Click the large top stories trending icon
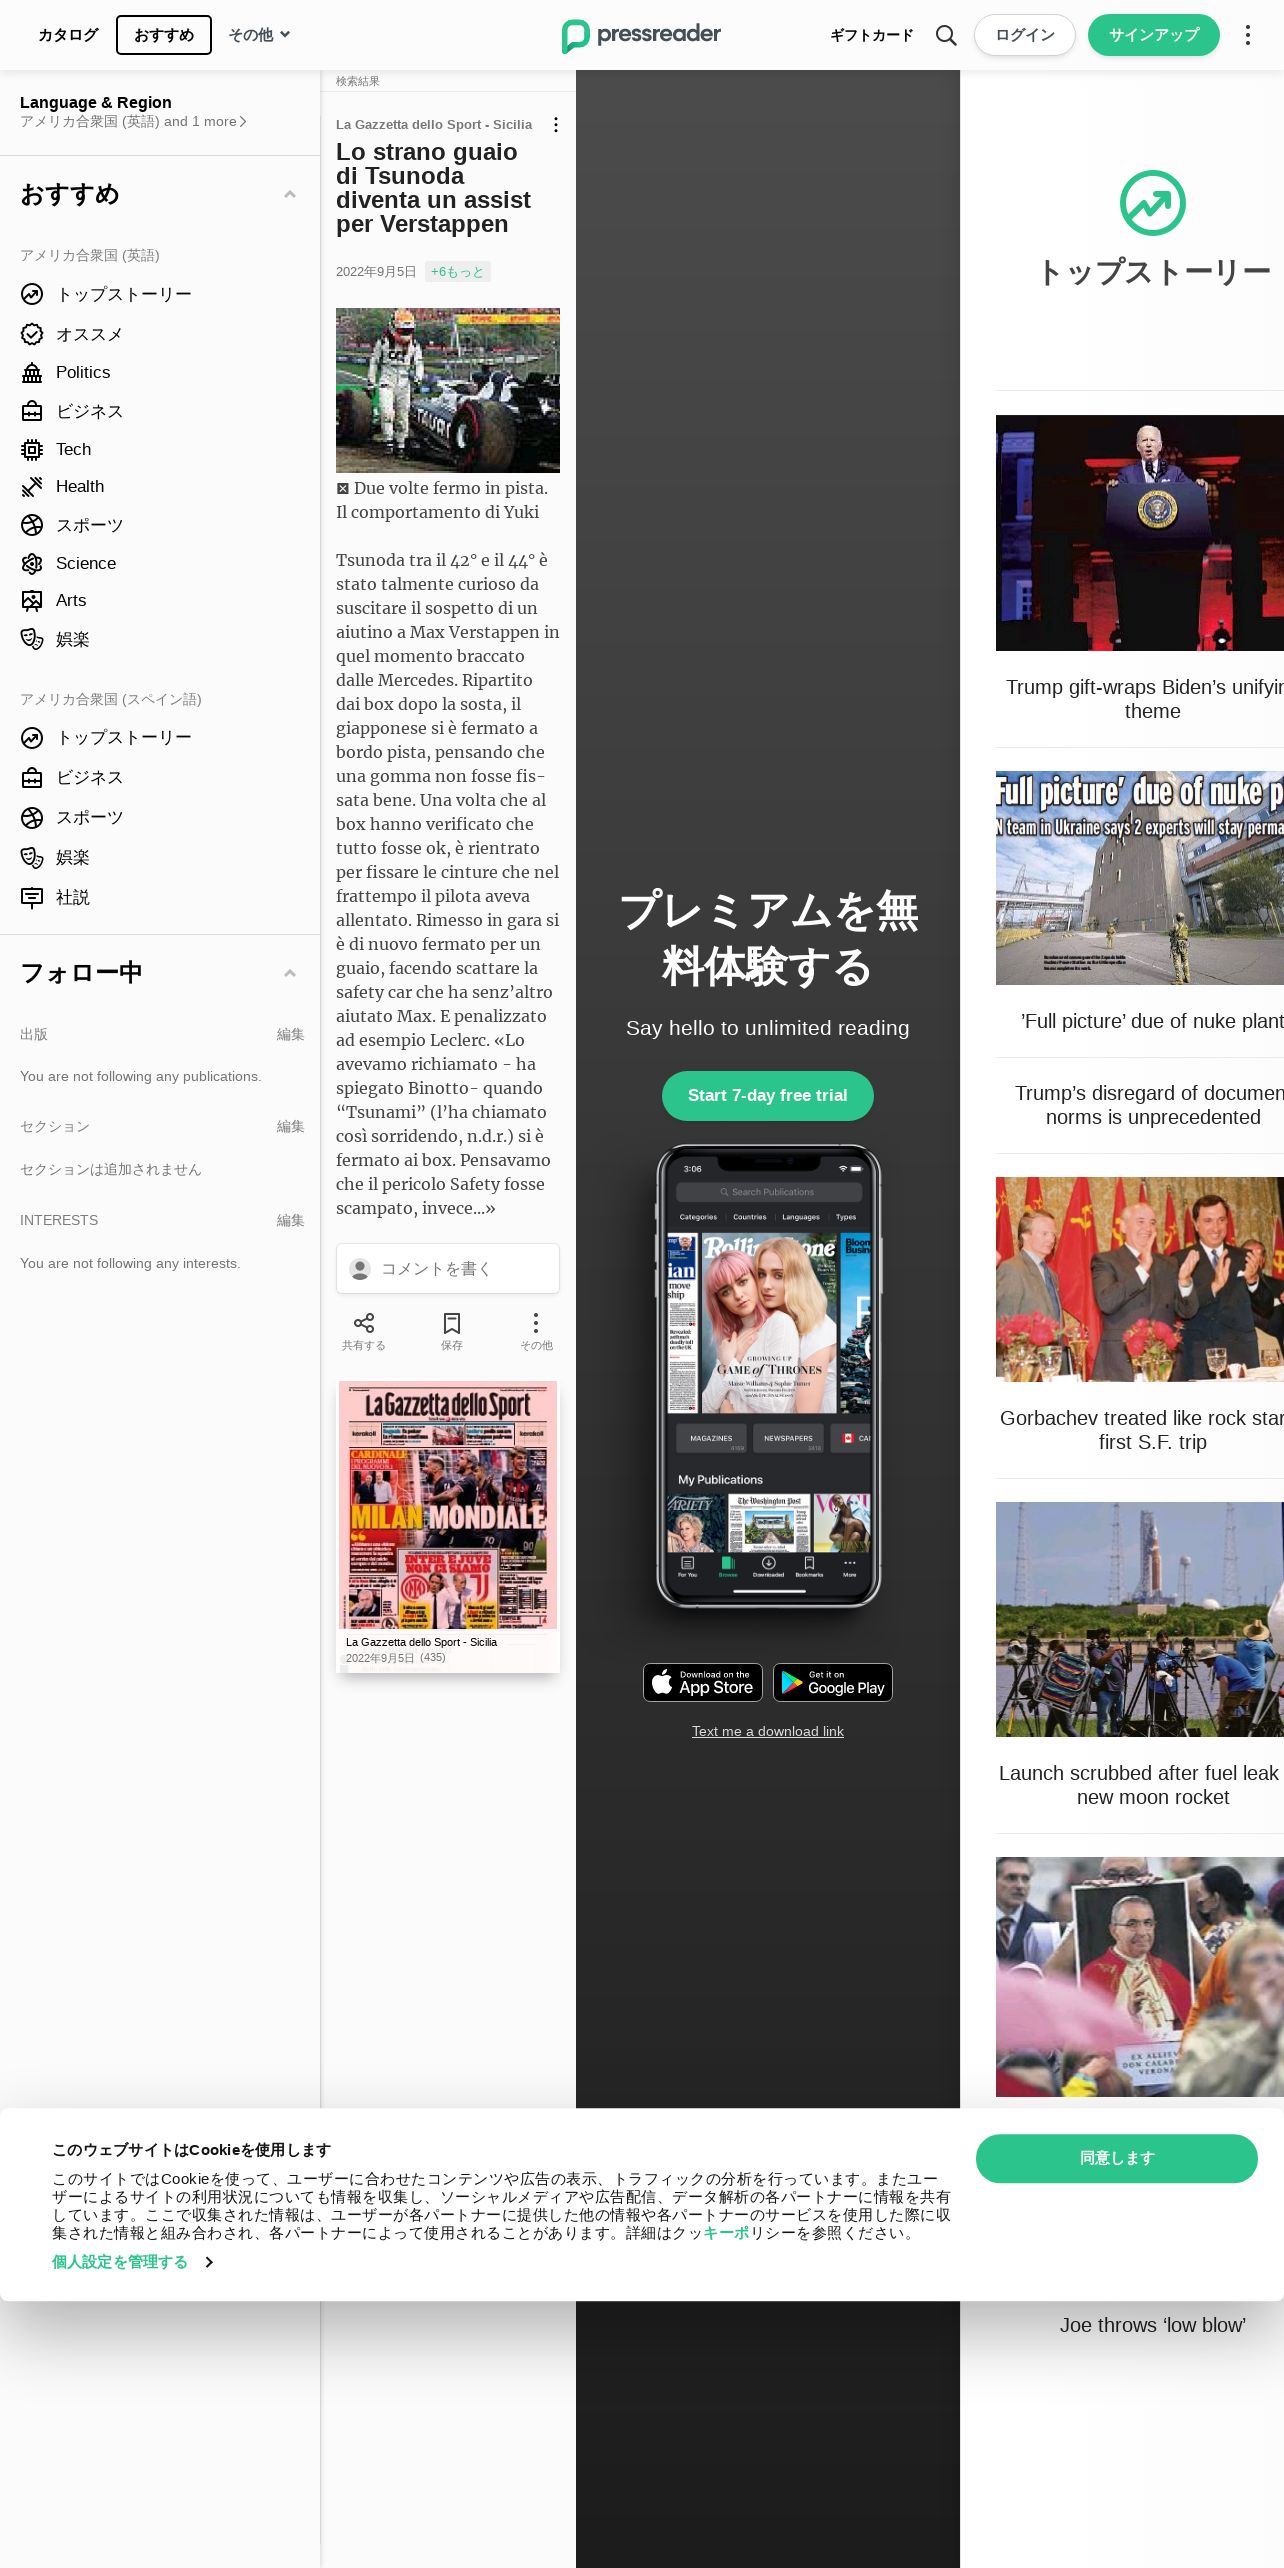The height and width of the screenshot is (2568, 1284). pos(1153,203)
